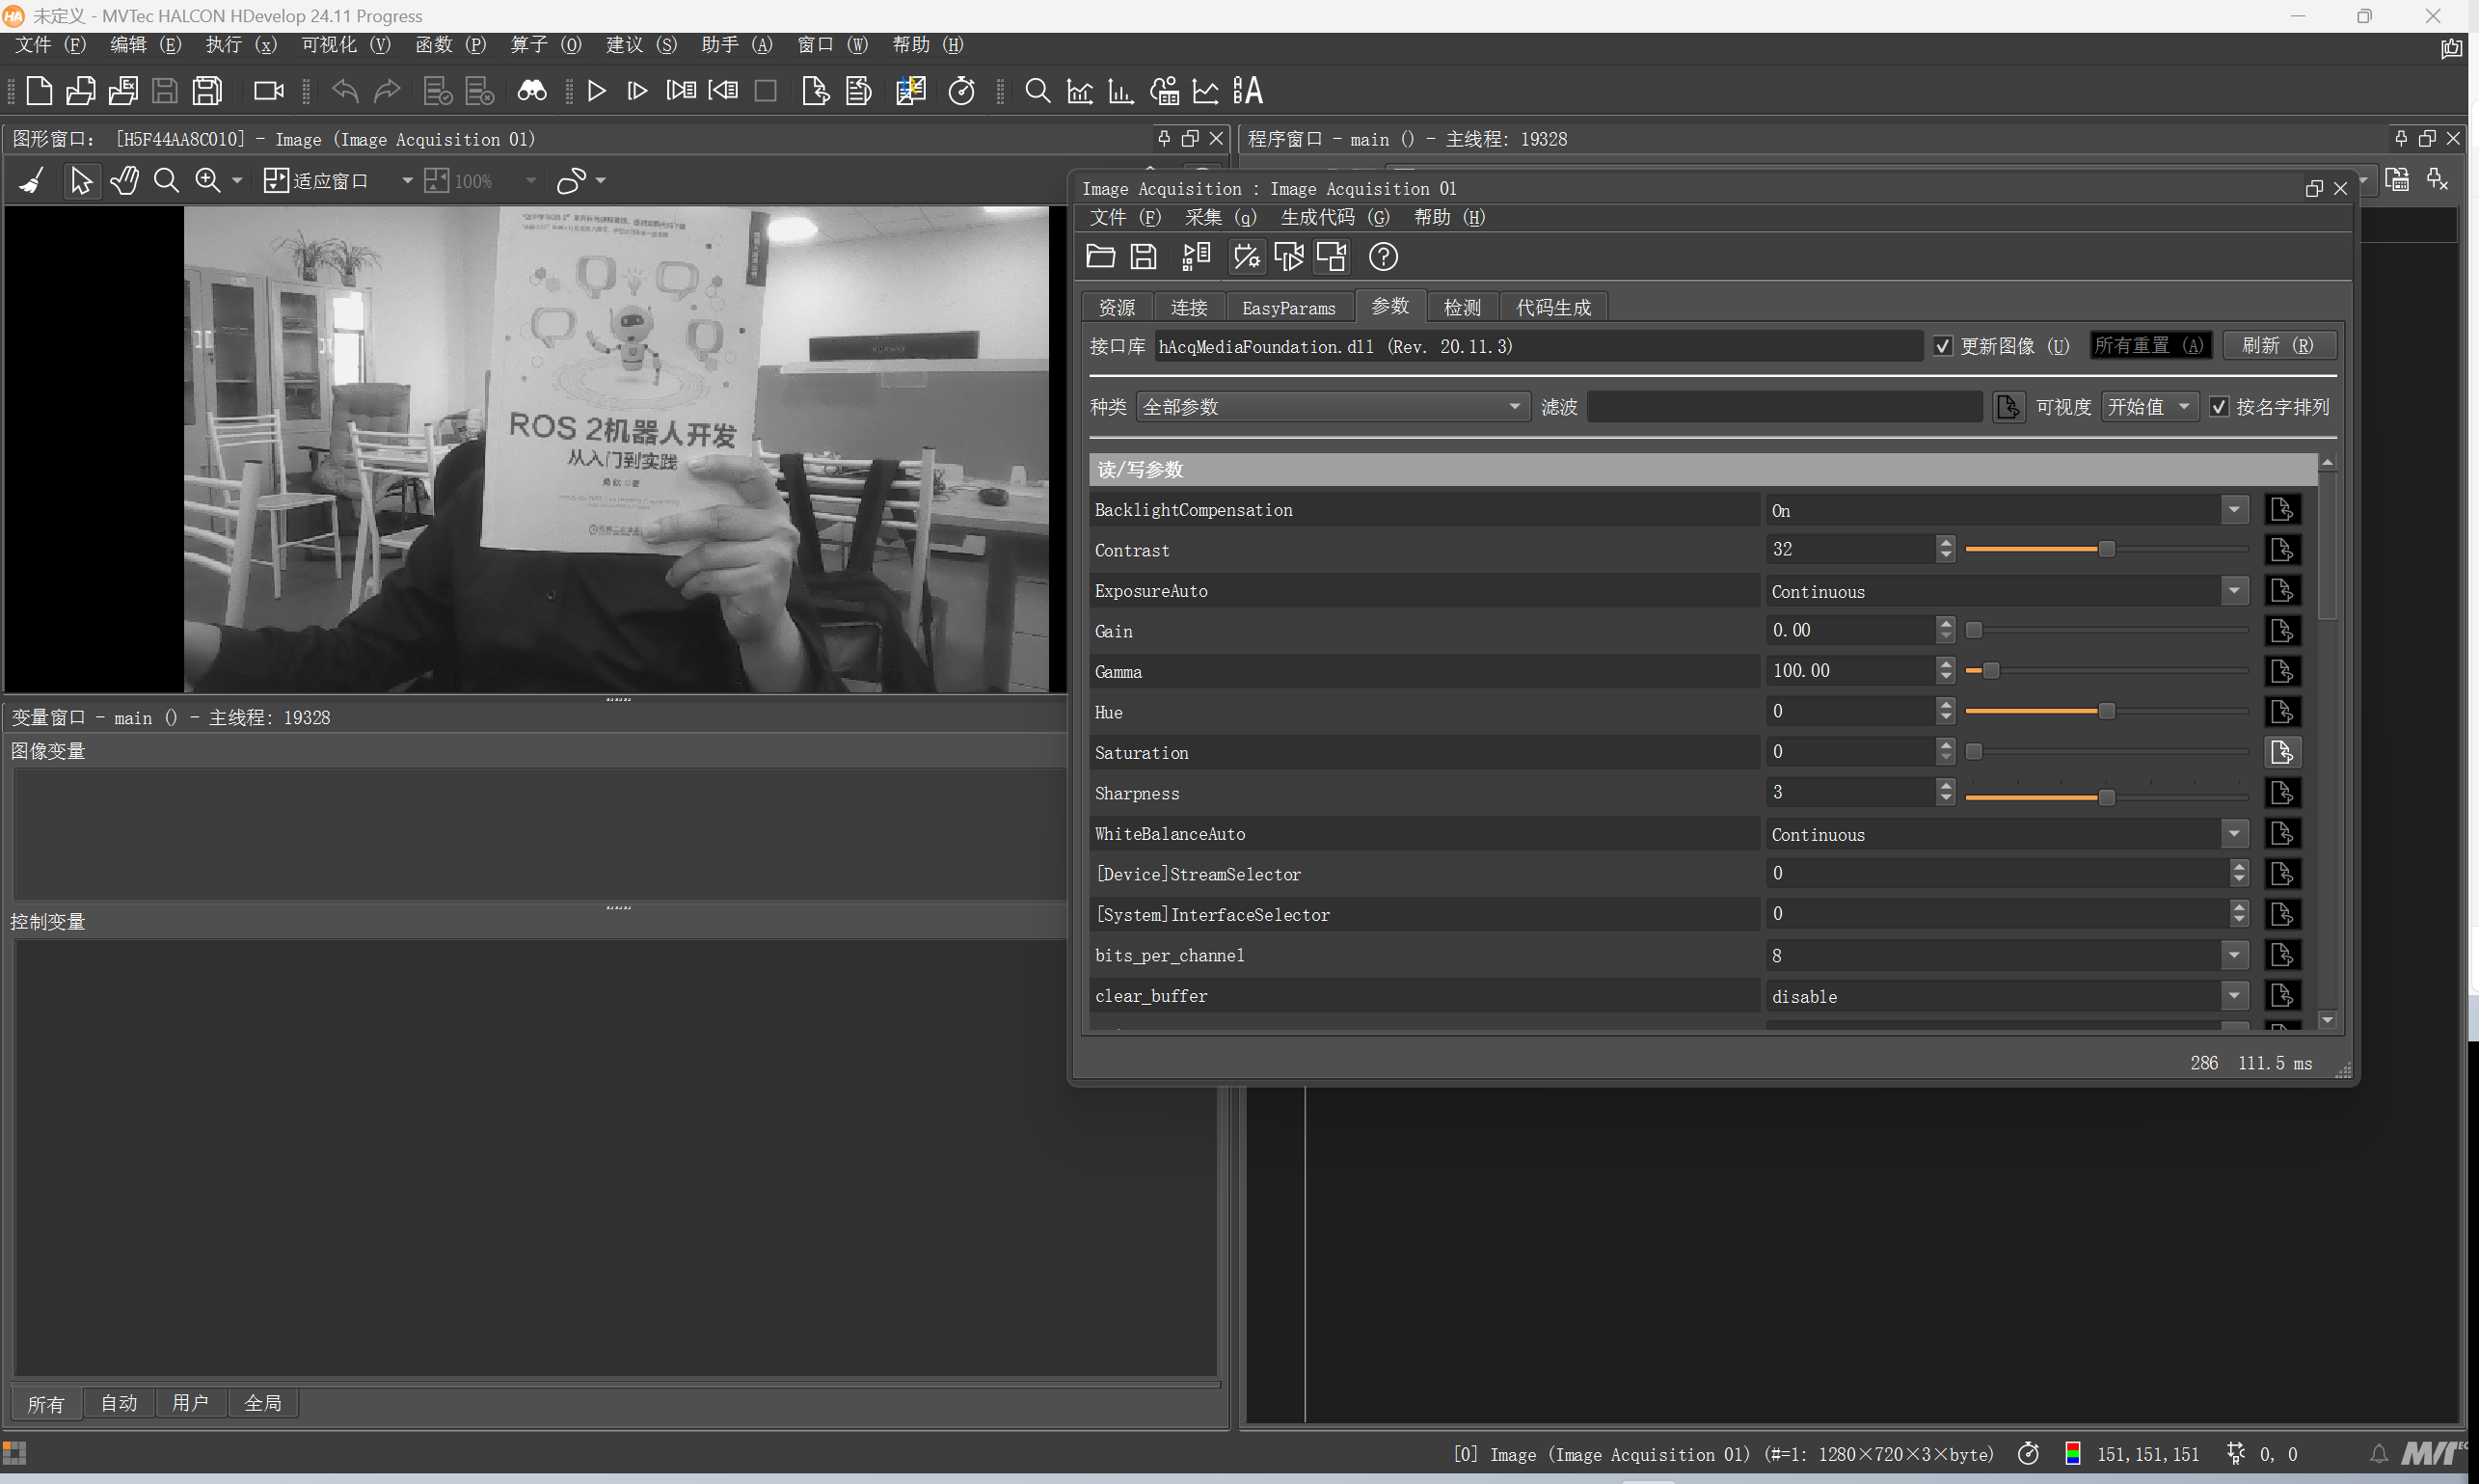
Task: Expand the WhiteBalanceAuto dropdown
Action: coord(2234,834)
